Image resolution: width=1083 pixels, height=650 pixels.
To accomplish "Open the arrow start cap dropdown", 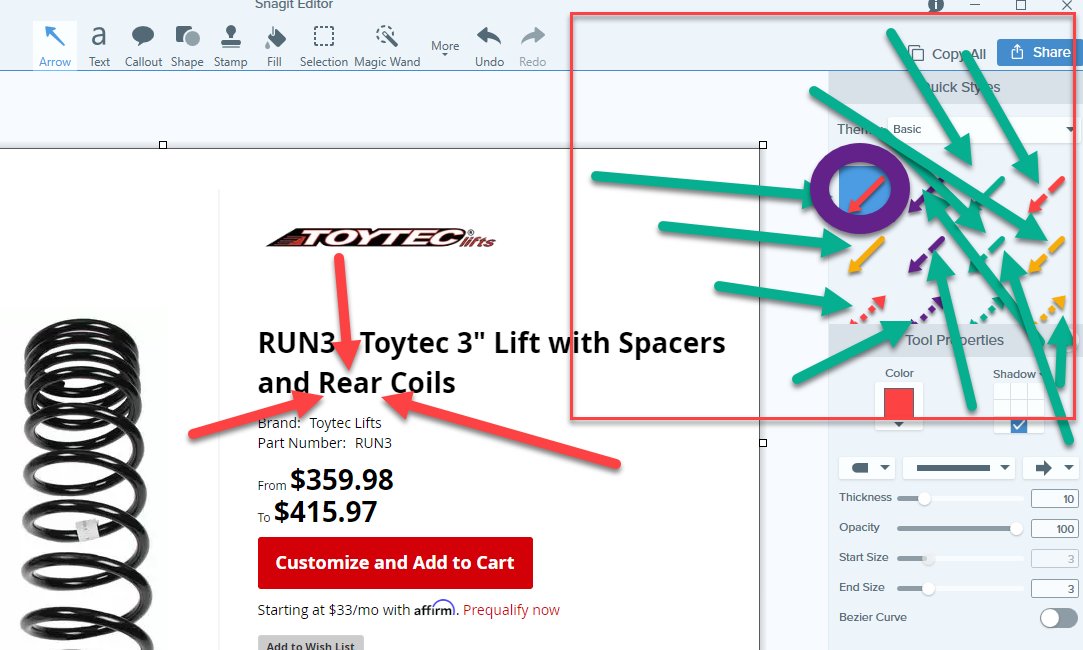I will point(868,468).
